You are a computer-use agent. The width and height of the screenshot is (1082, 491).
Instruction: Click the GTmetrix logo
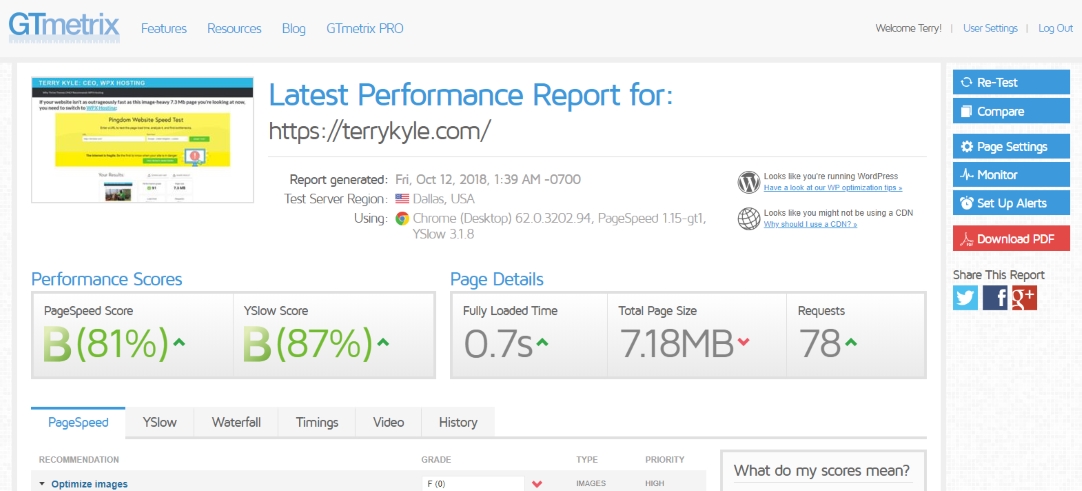[x=65, y=27]
